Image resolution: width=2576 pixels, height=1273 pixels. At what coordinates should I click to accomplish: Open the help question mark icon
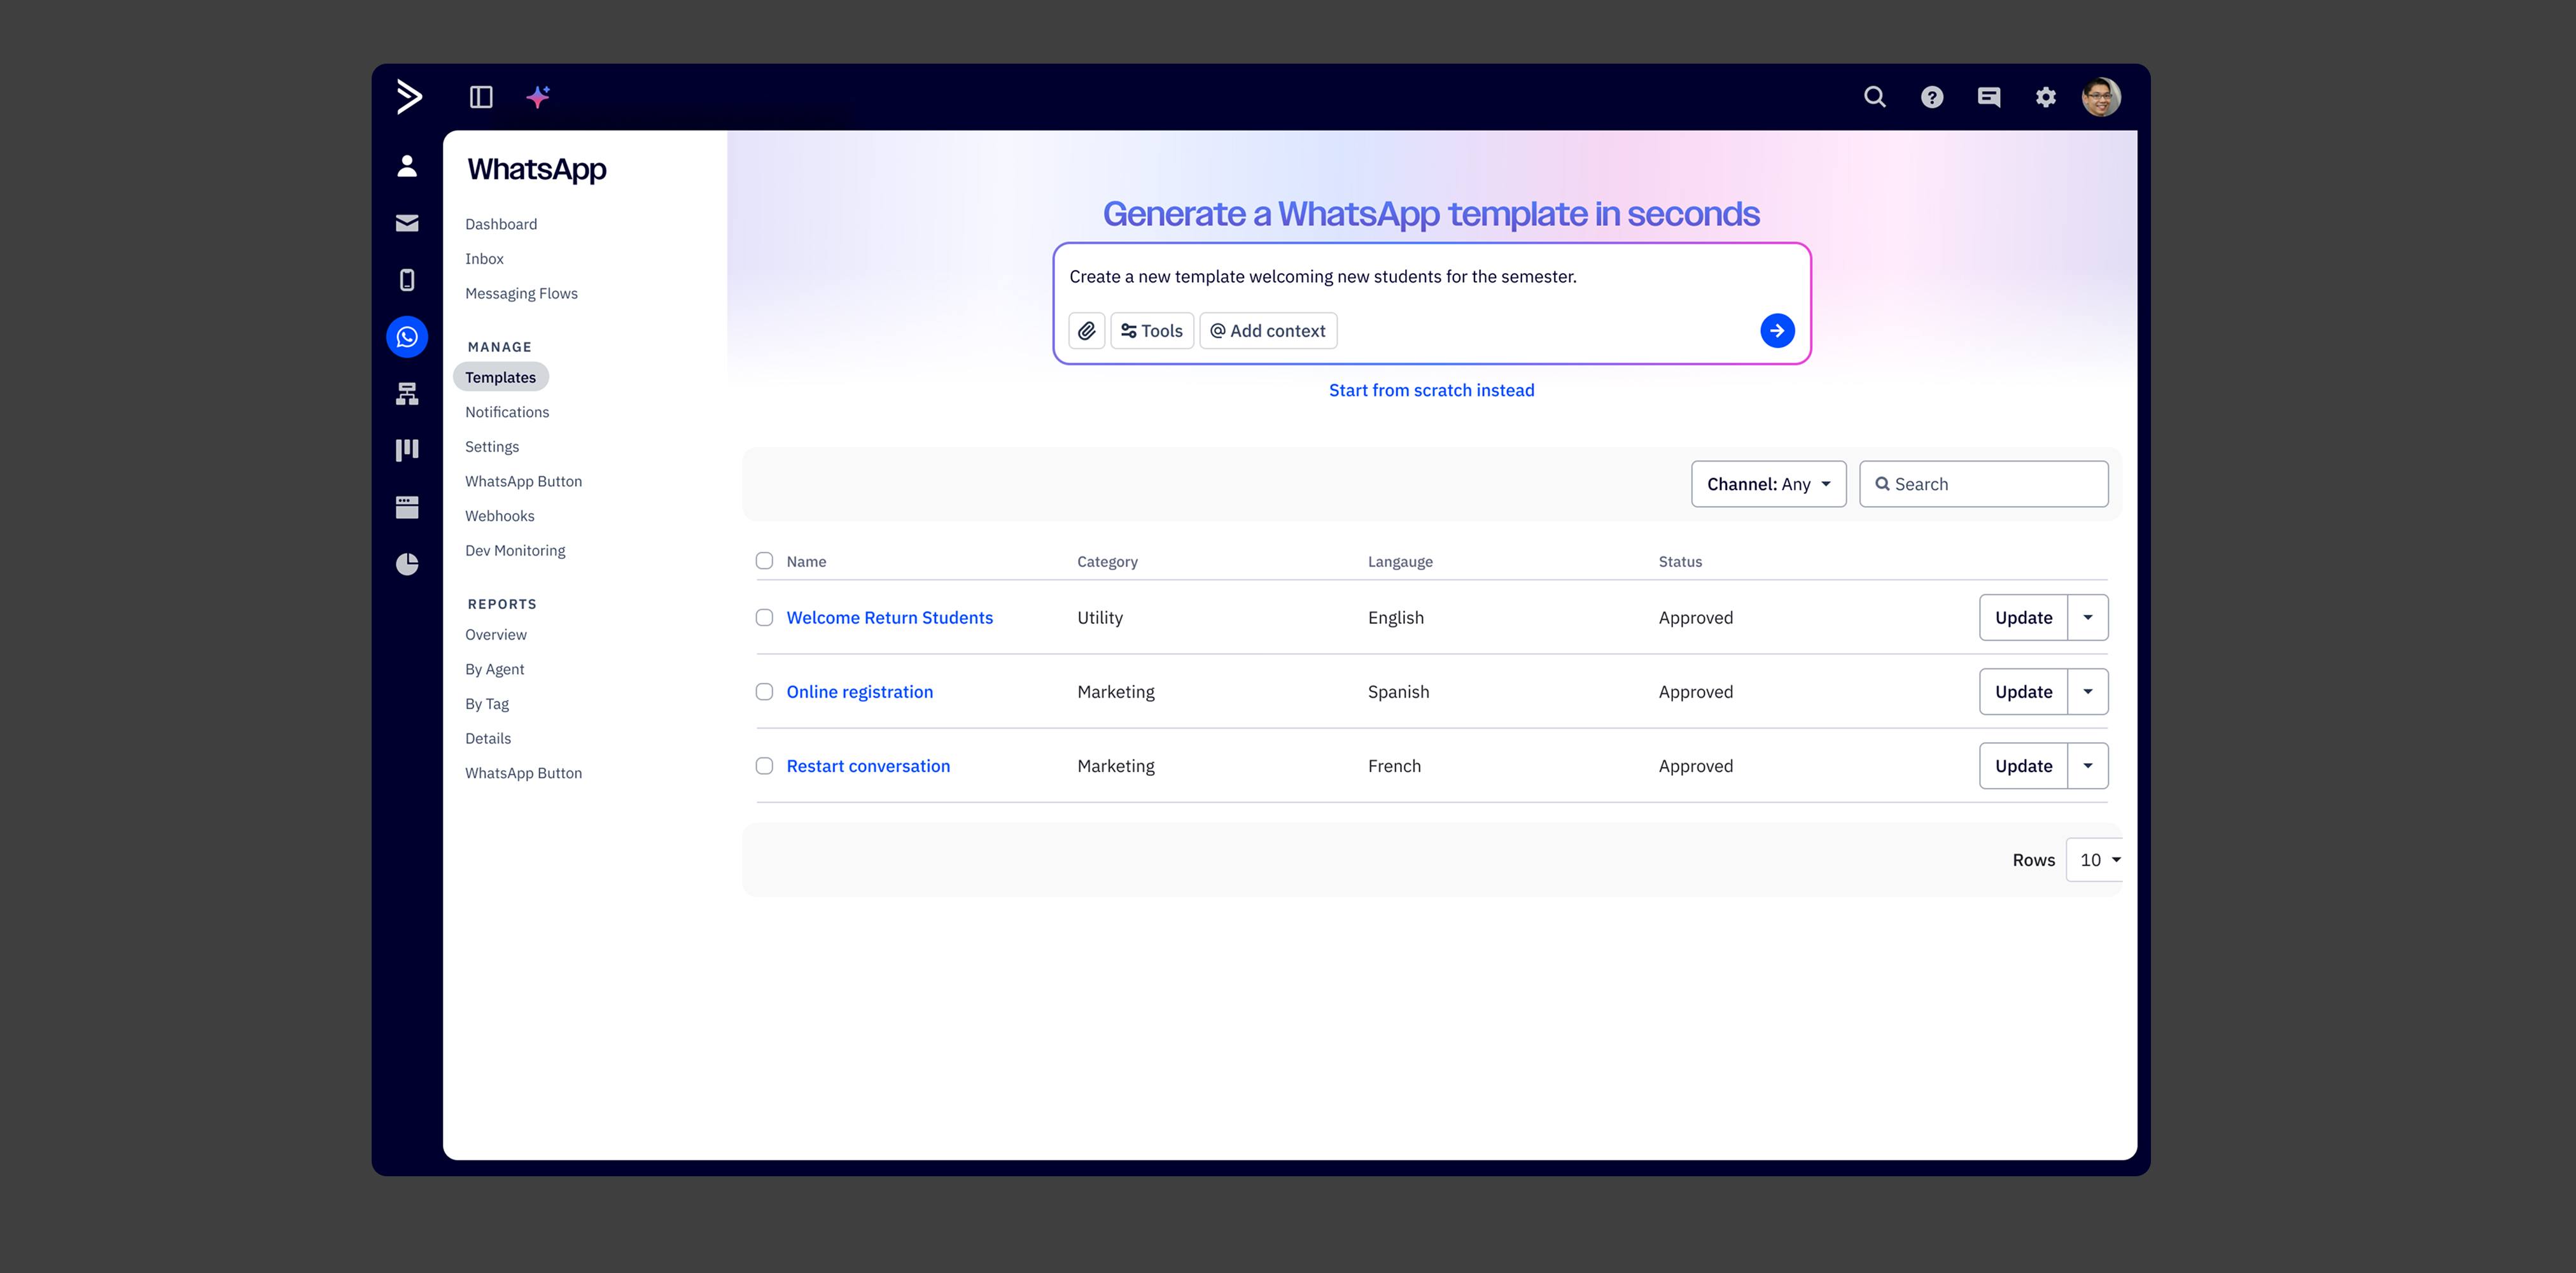[x=1932, y=97]
